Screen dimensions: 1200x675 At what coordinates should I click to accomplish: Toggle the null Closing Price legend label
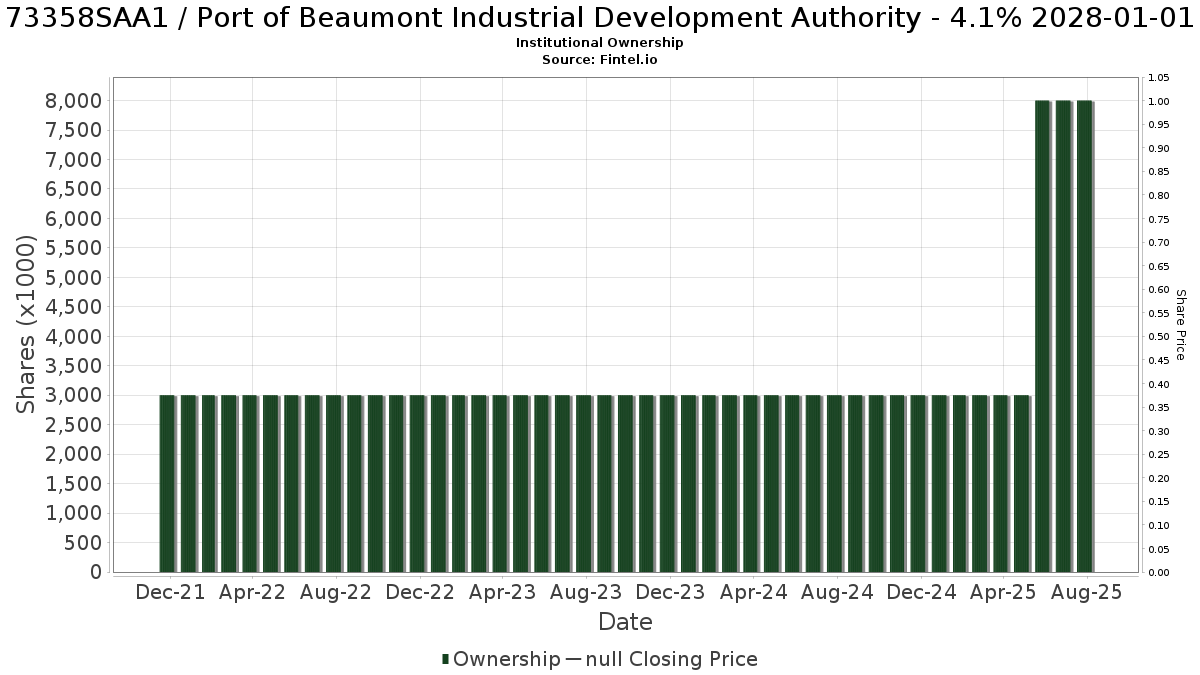(x=671, y=659)
